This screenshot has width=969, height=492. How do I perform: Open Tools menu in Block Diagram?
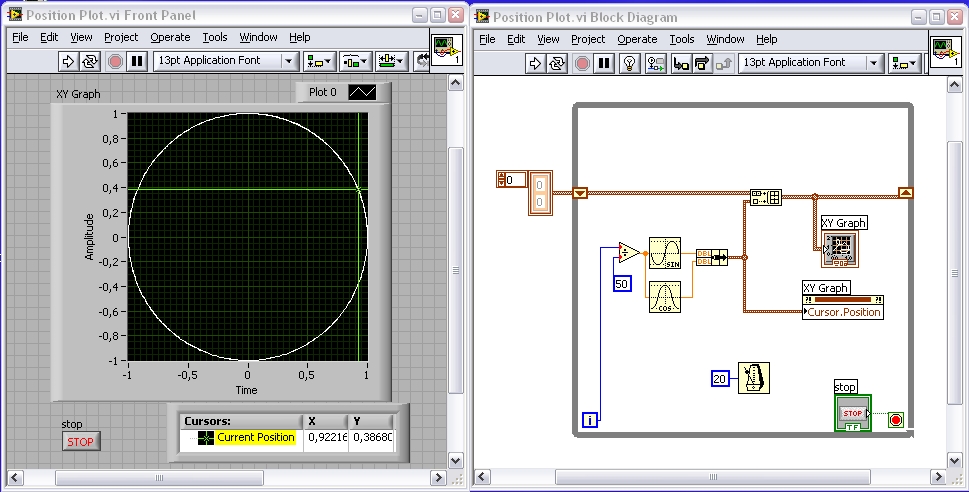(681, 39)
